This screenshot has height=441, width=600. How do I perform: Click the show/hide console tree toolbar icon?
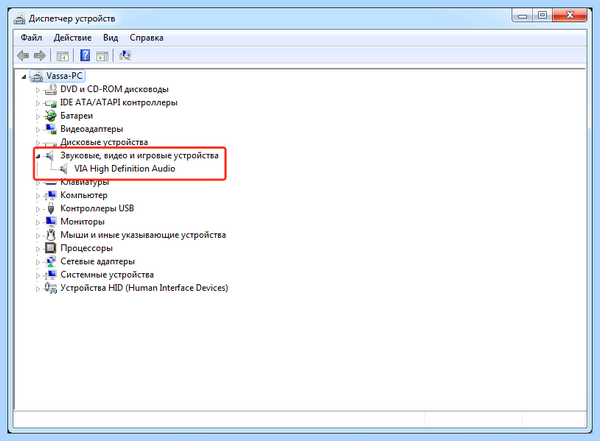[62, 56]
